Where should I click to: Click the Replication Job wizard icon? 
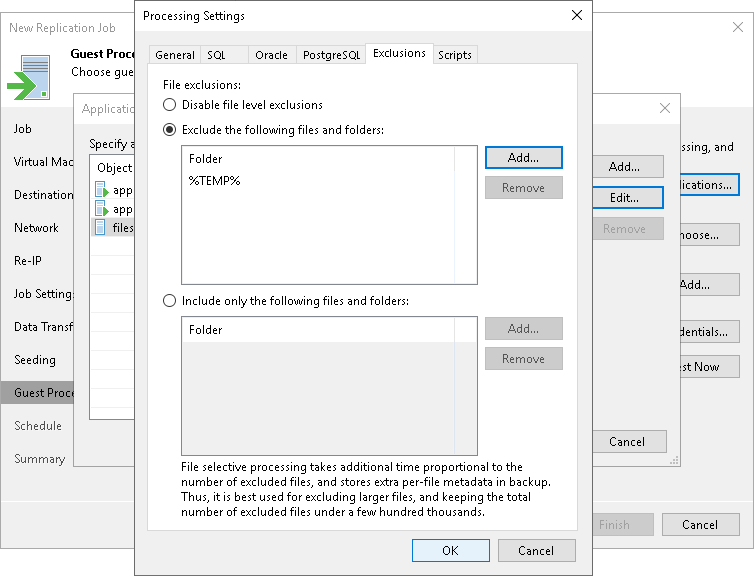pos(29,77)
